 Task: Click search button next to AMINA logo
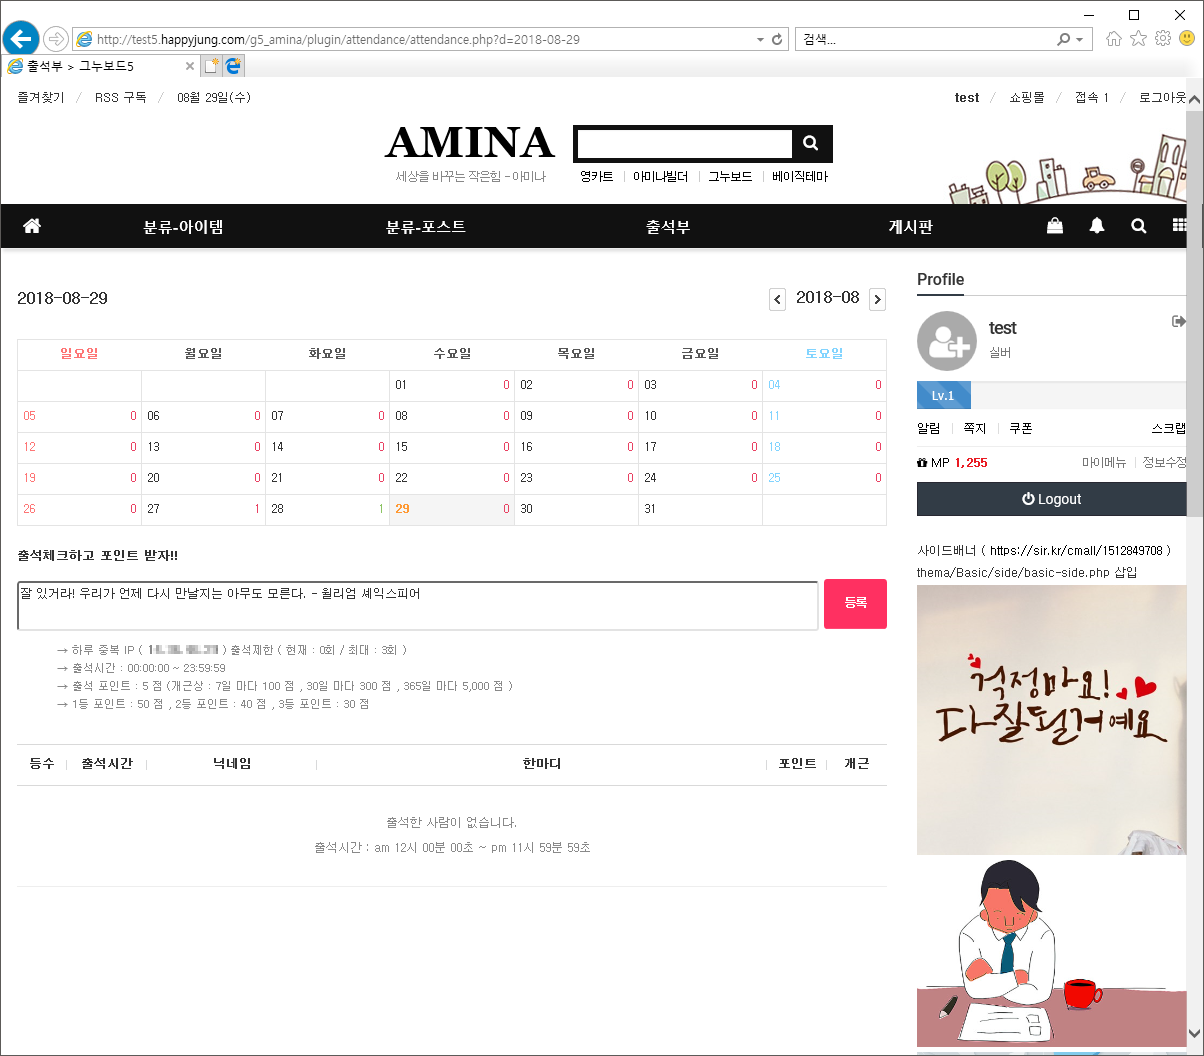click(x=811, y=143)
